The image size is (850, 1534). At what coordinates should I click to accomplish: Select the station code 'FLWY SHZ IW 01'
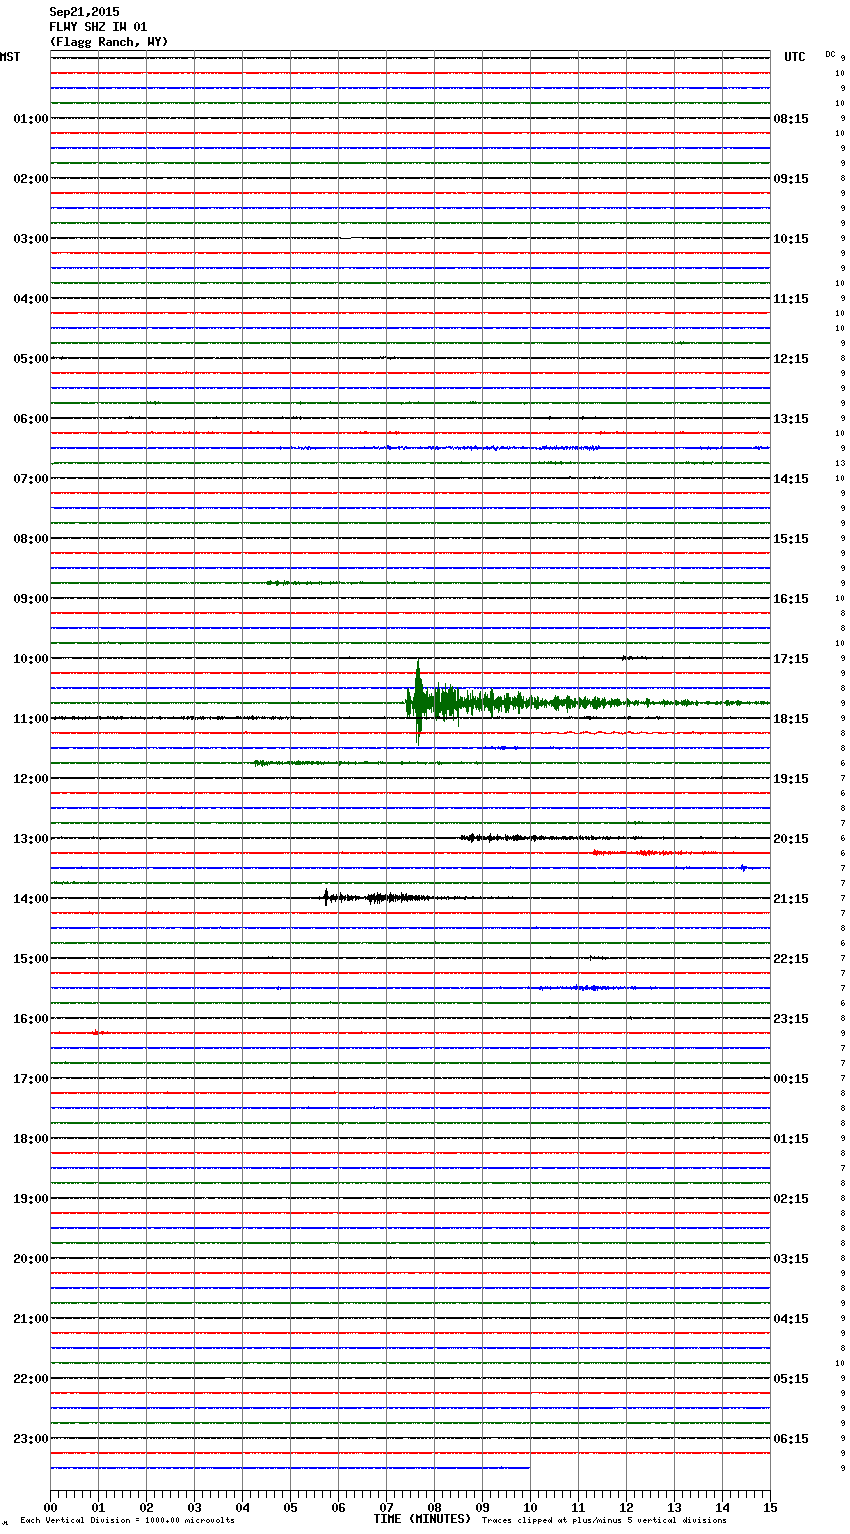[98, 27]
